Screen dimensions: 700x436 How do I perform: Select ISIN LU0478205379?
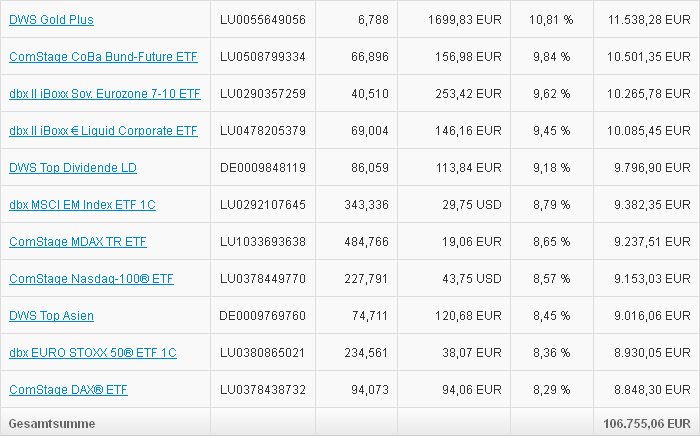pos(263,131)
